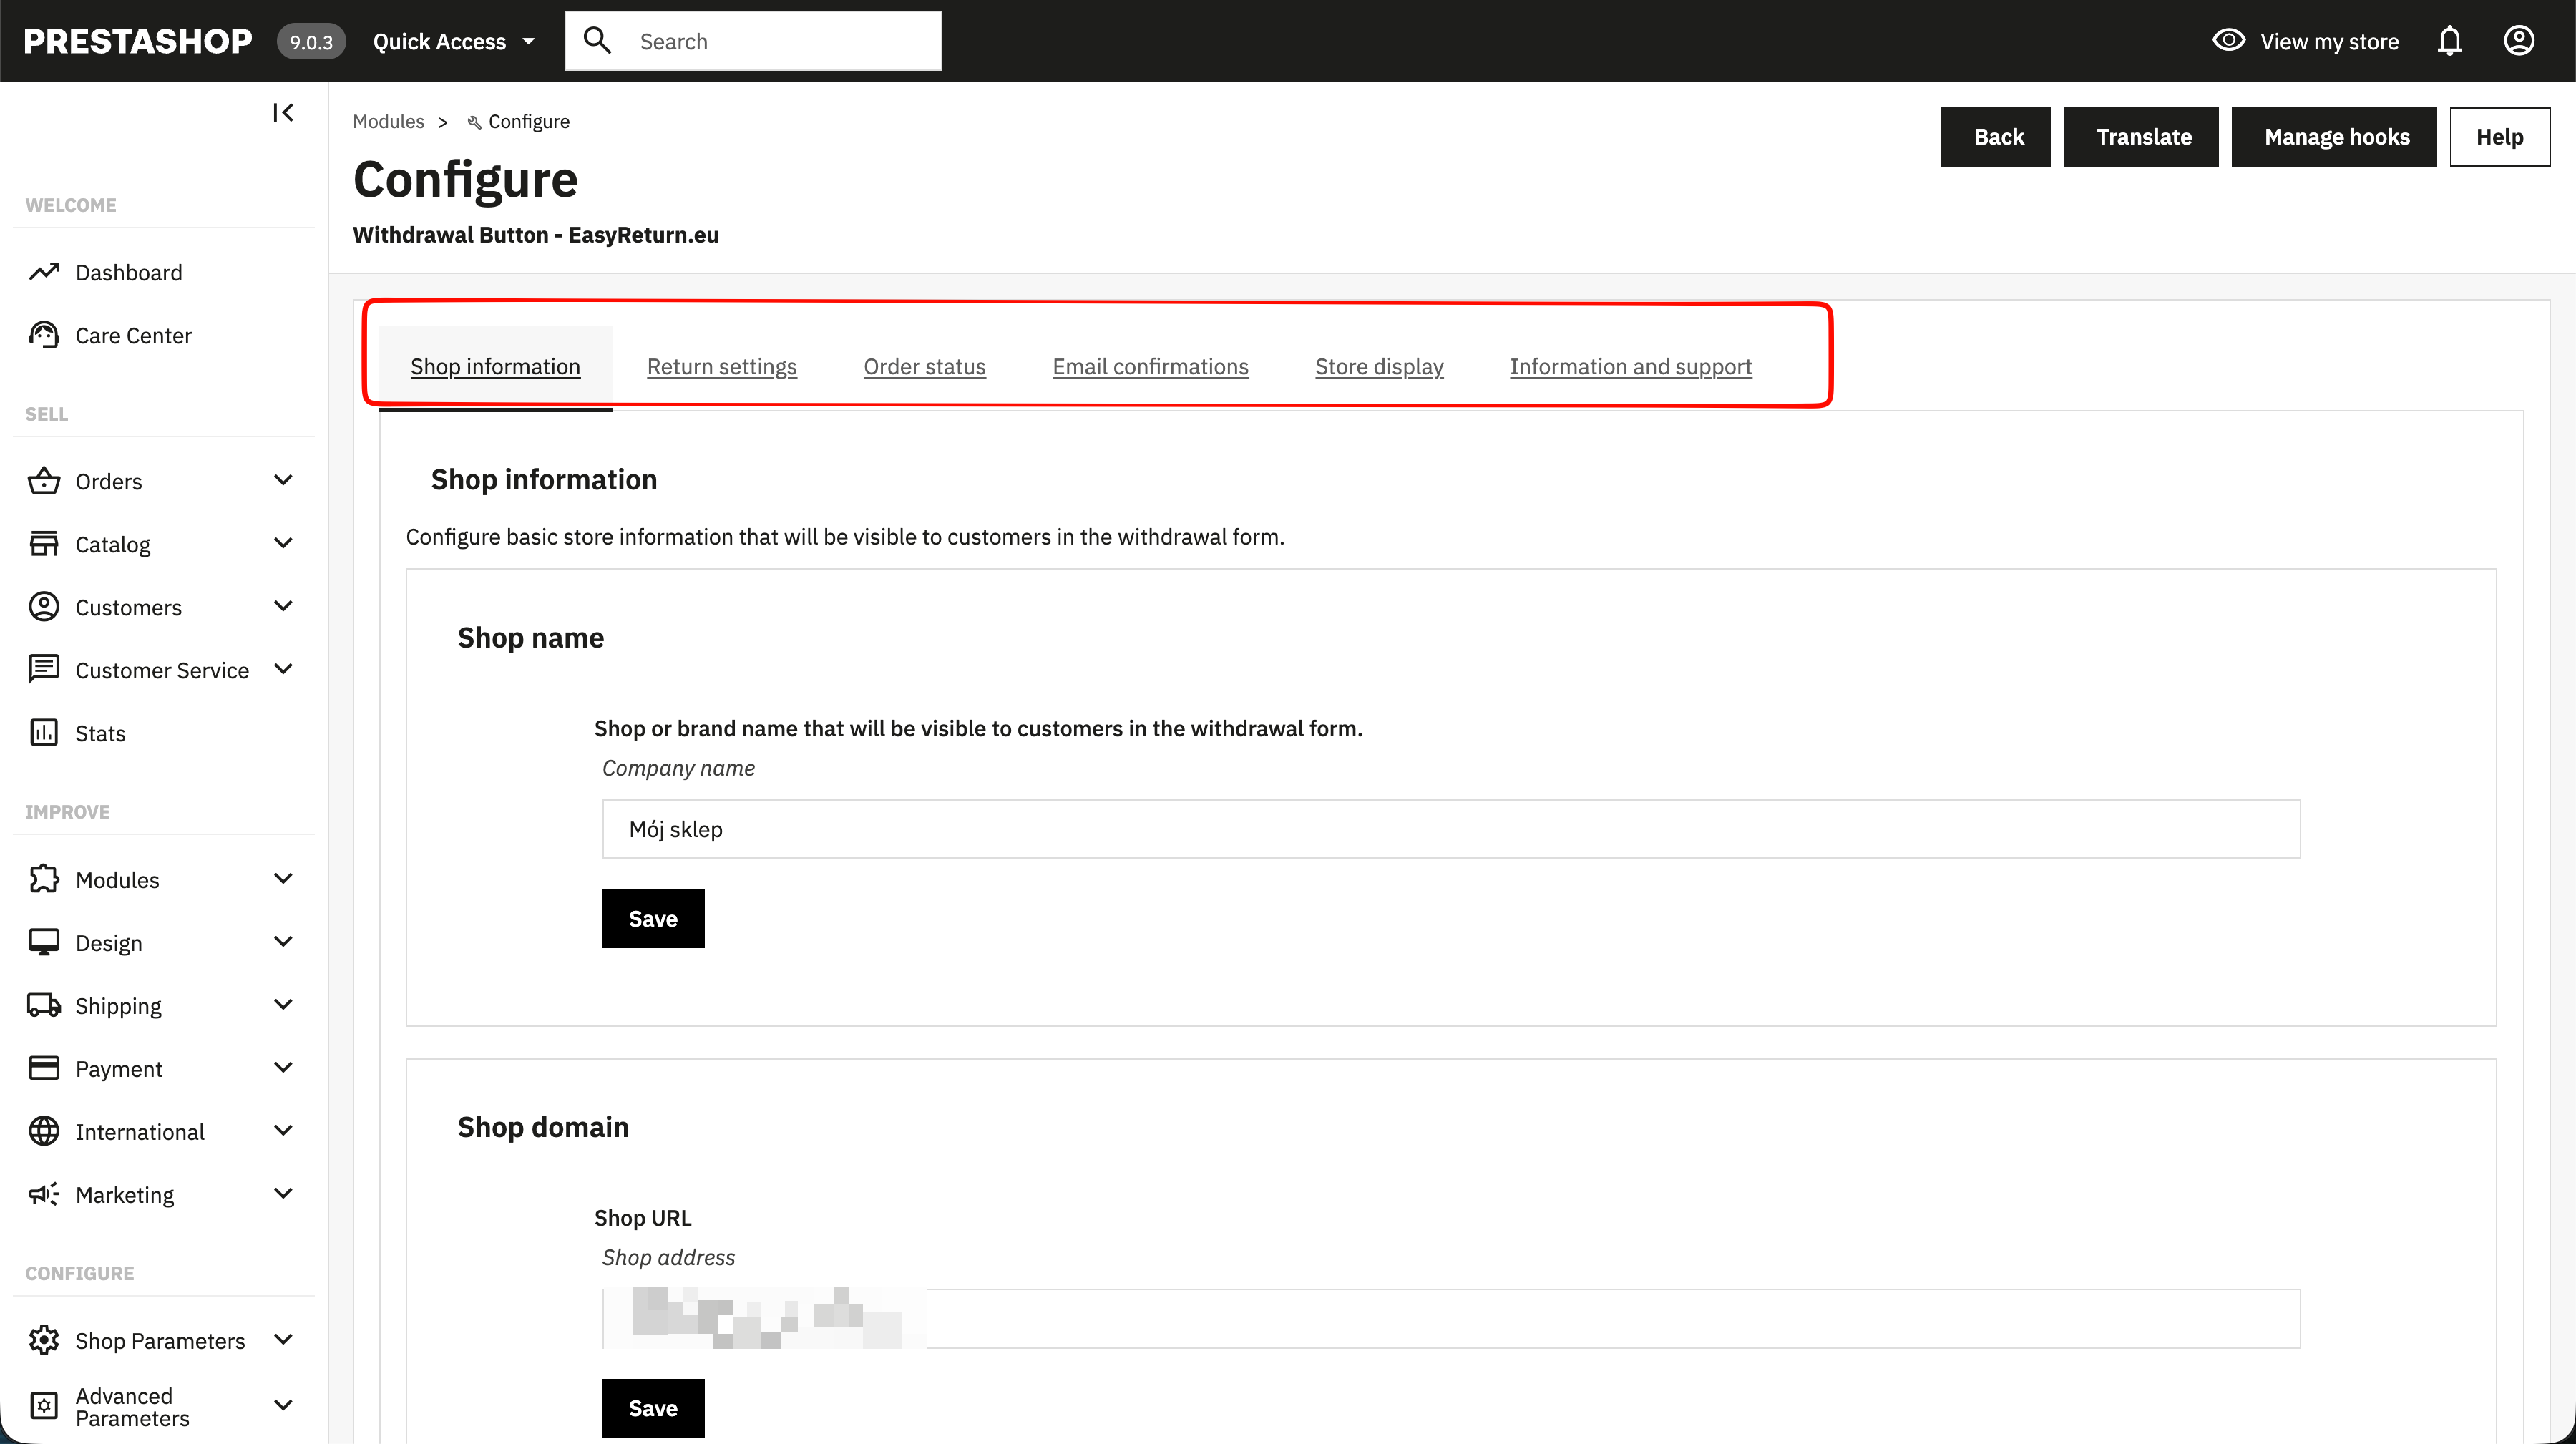Click the search magnifier icon
Image resolution: width=2576 pixels, height=1444 pixels.
[x=597, y=40]
